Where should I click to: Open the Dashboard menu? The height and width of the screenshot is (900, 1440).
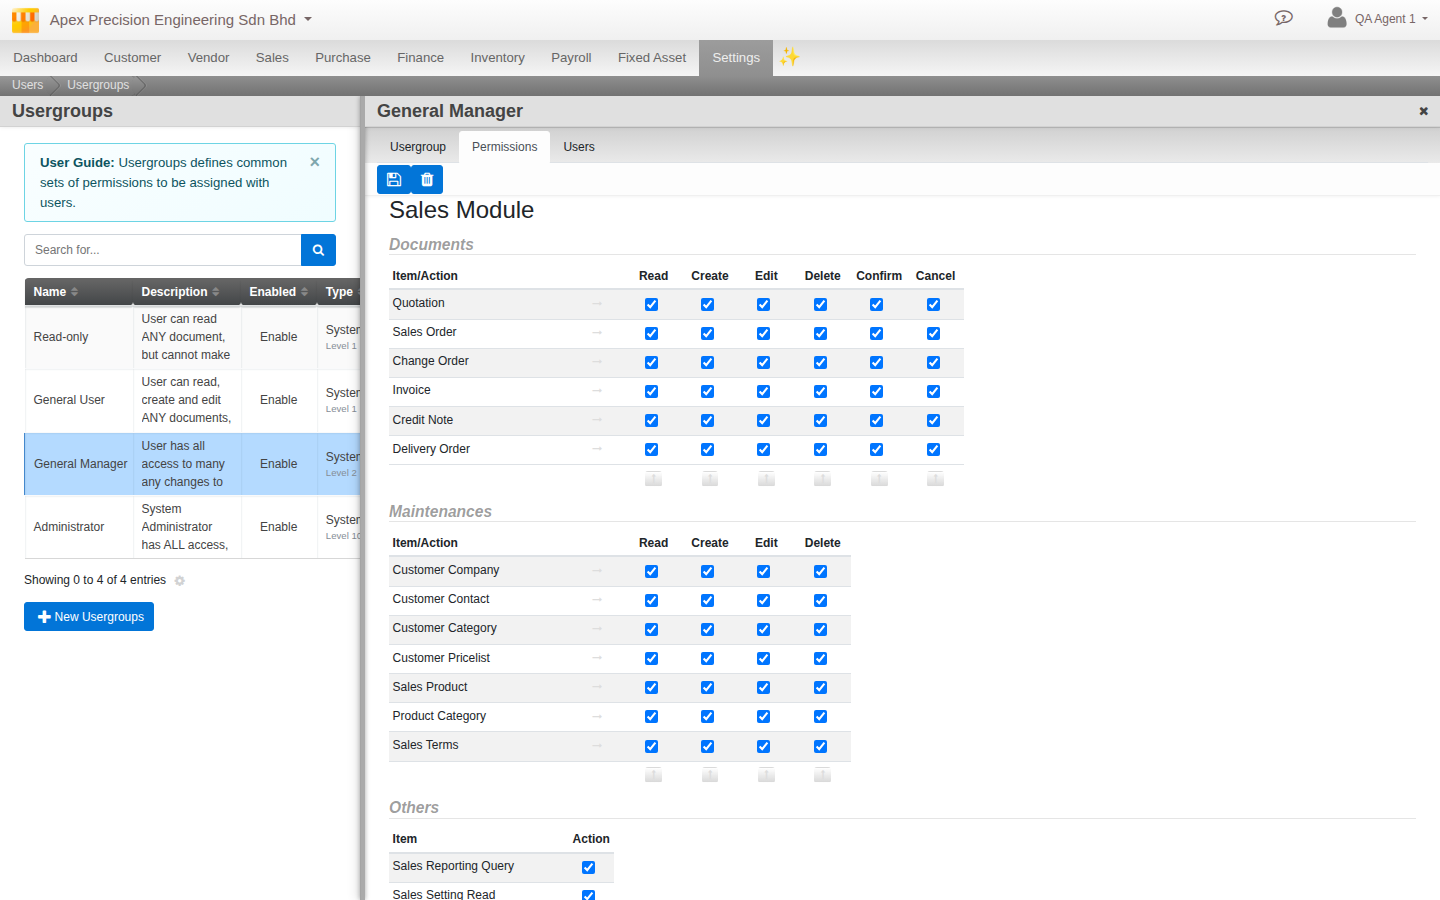click(x=45, y=58)
